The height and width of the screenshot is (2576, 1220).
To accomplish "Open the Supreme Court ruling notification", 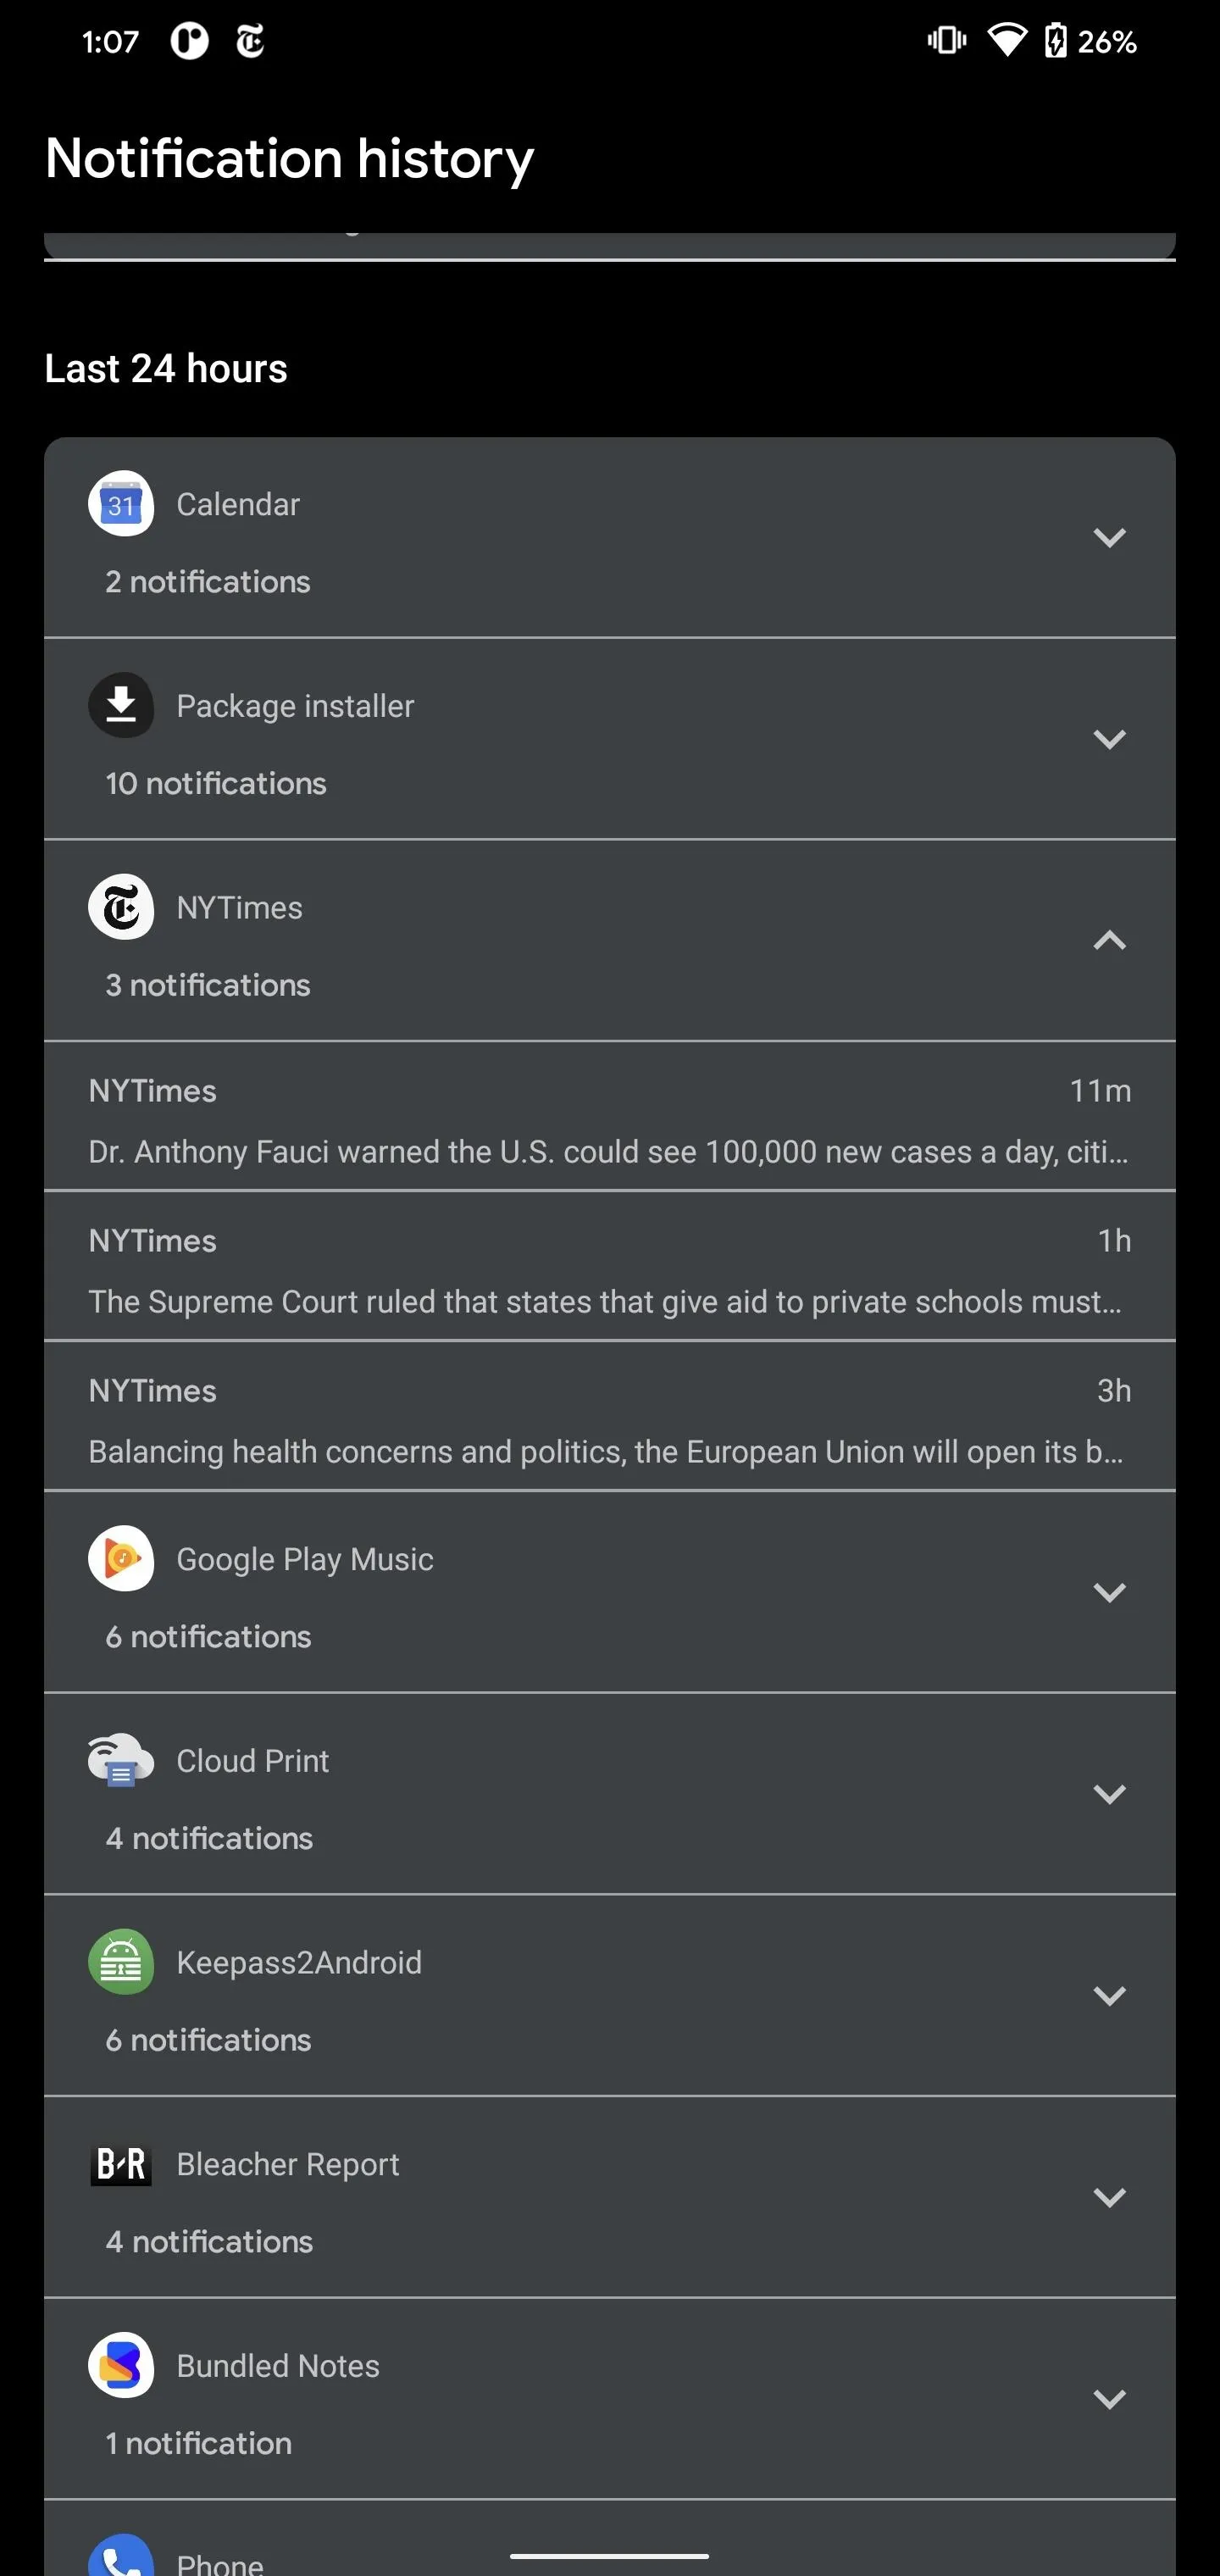I will click(608, 1270).
